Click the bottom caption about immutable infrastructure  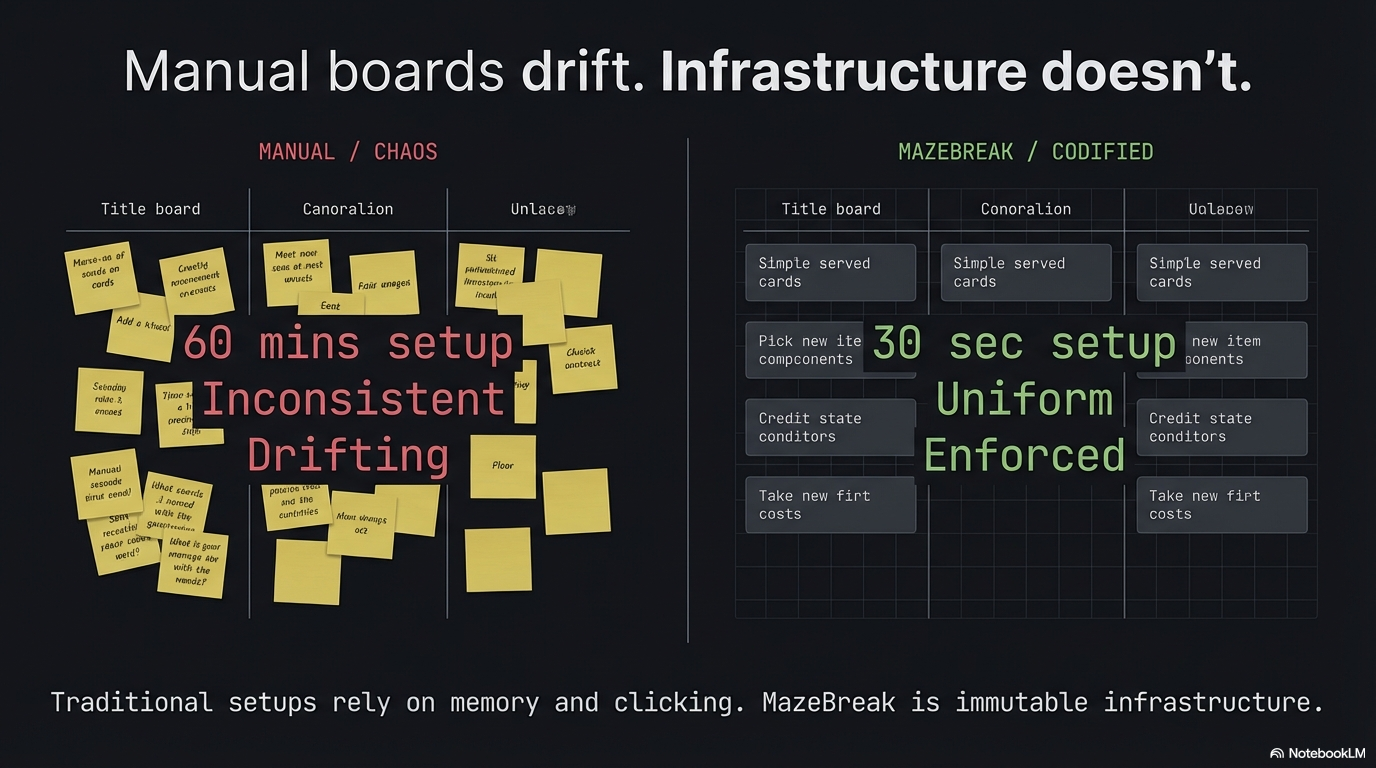click(687, 702)
